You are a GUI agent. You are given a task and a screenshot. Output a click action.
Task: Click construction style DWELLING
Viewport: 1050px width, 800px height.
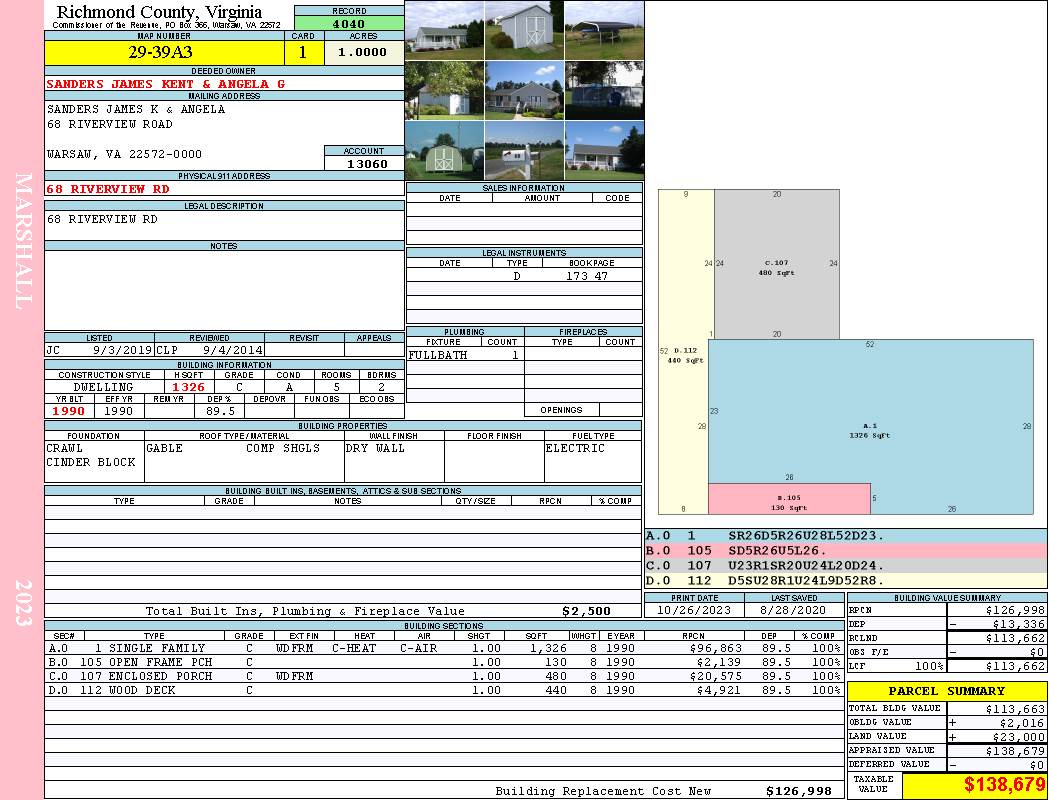click(x=103, y=387)
